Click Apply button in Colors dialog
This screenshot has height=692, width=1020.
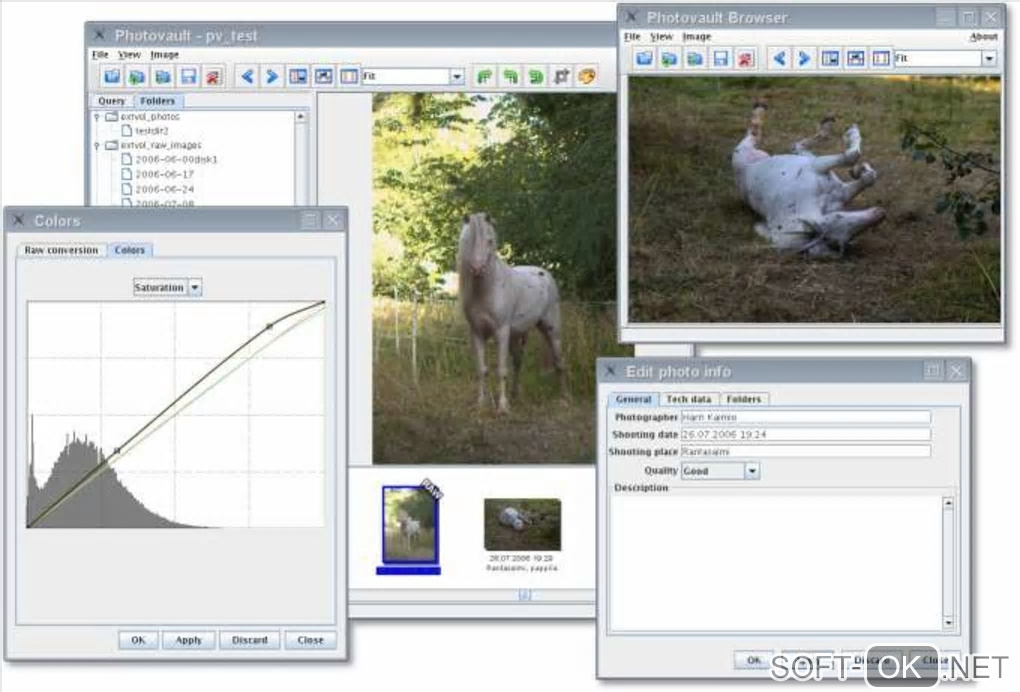tap(188, 640)
